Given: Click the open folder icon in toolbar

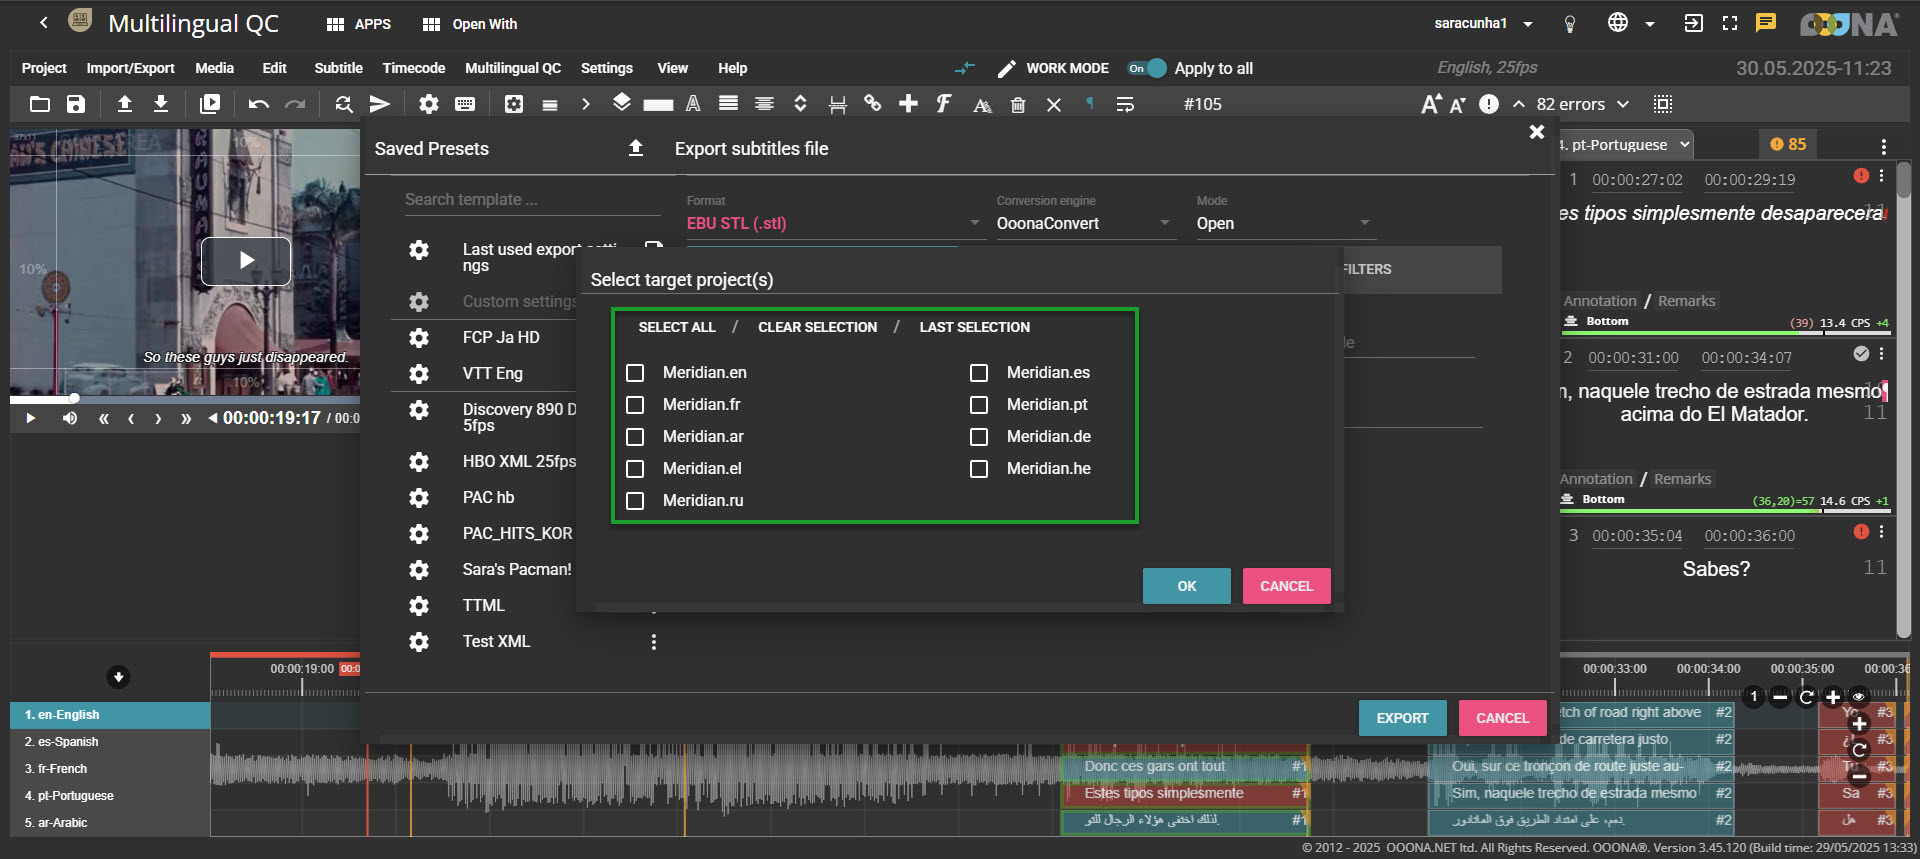Looking at the screenshot, I should click(40, 104).
